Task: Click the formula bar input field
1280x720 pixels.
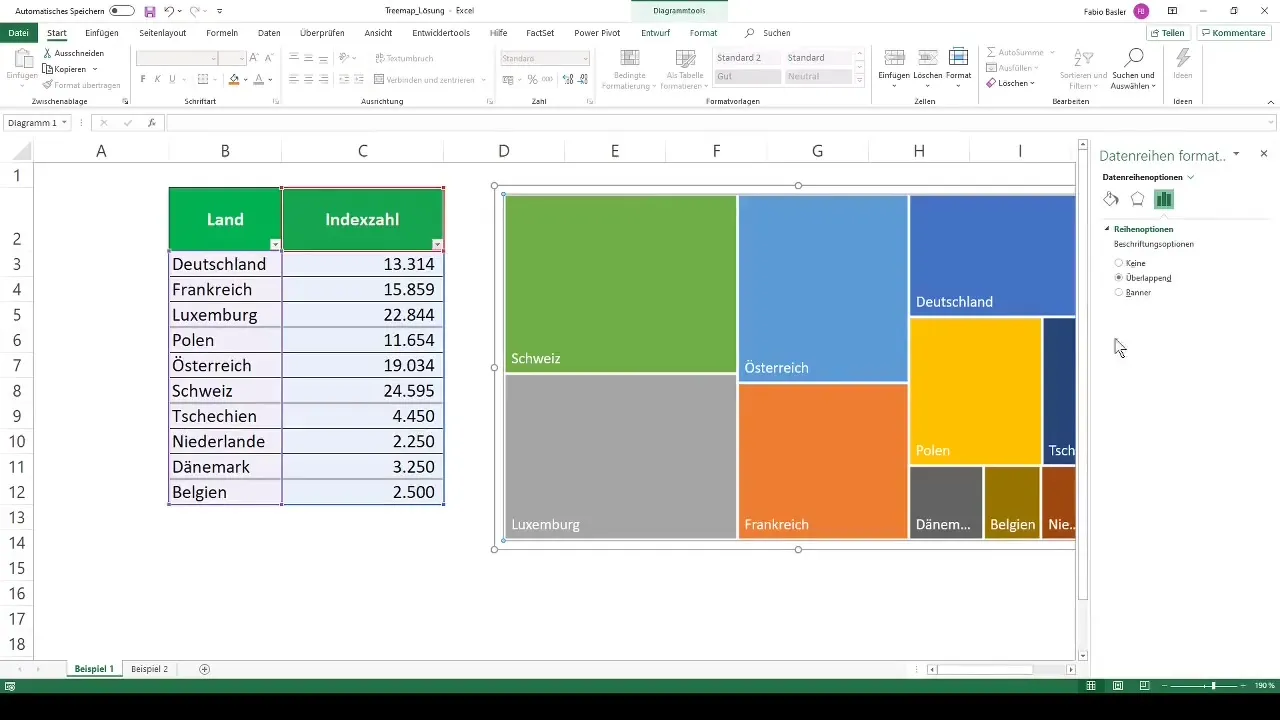Action: [x=720, y=123]
